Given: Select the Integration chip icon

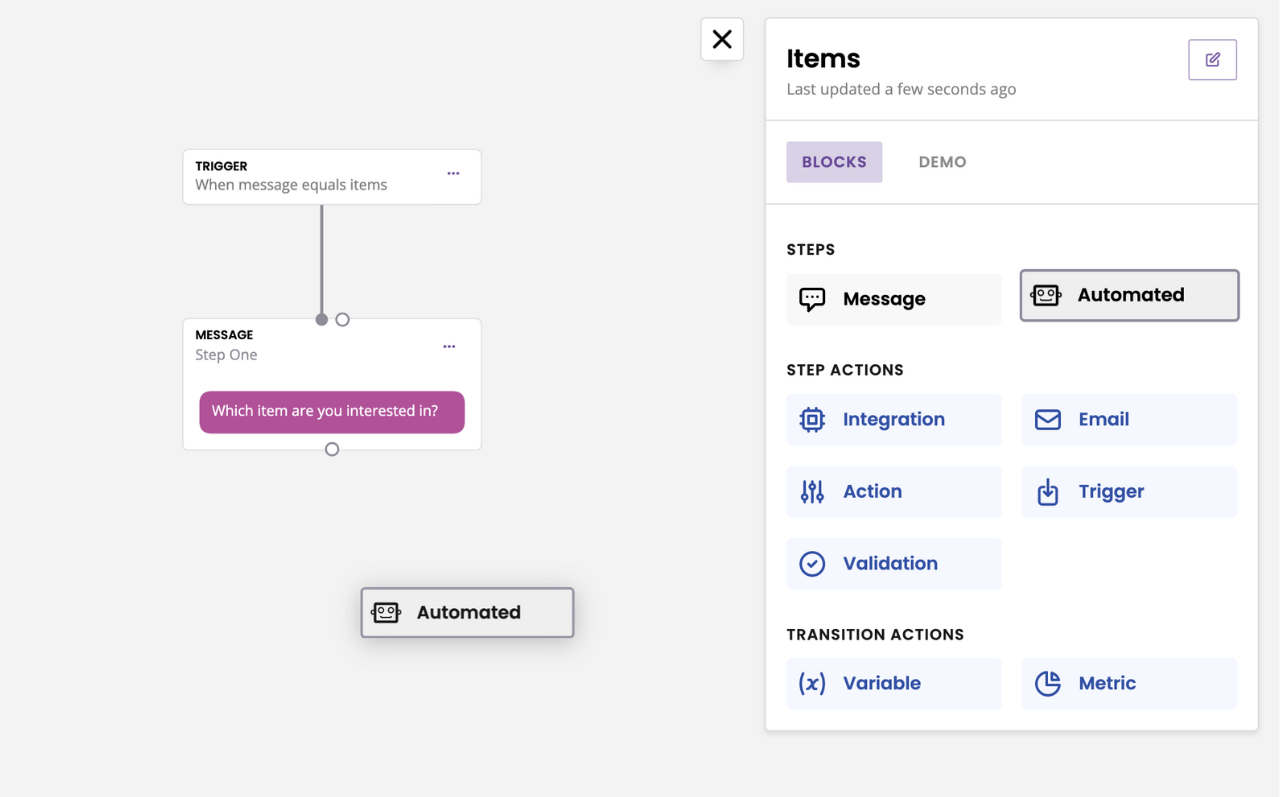Looking at the screenshot, I should [812, 420].
